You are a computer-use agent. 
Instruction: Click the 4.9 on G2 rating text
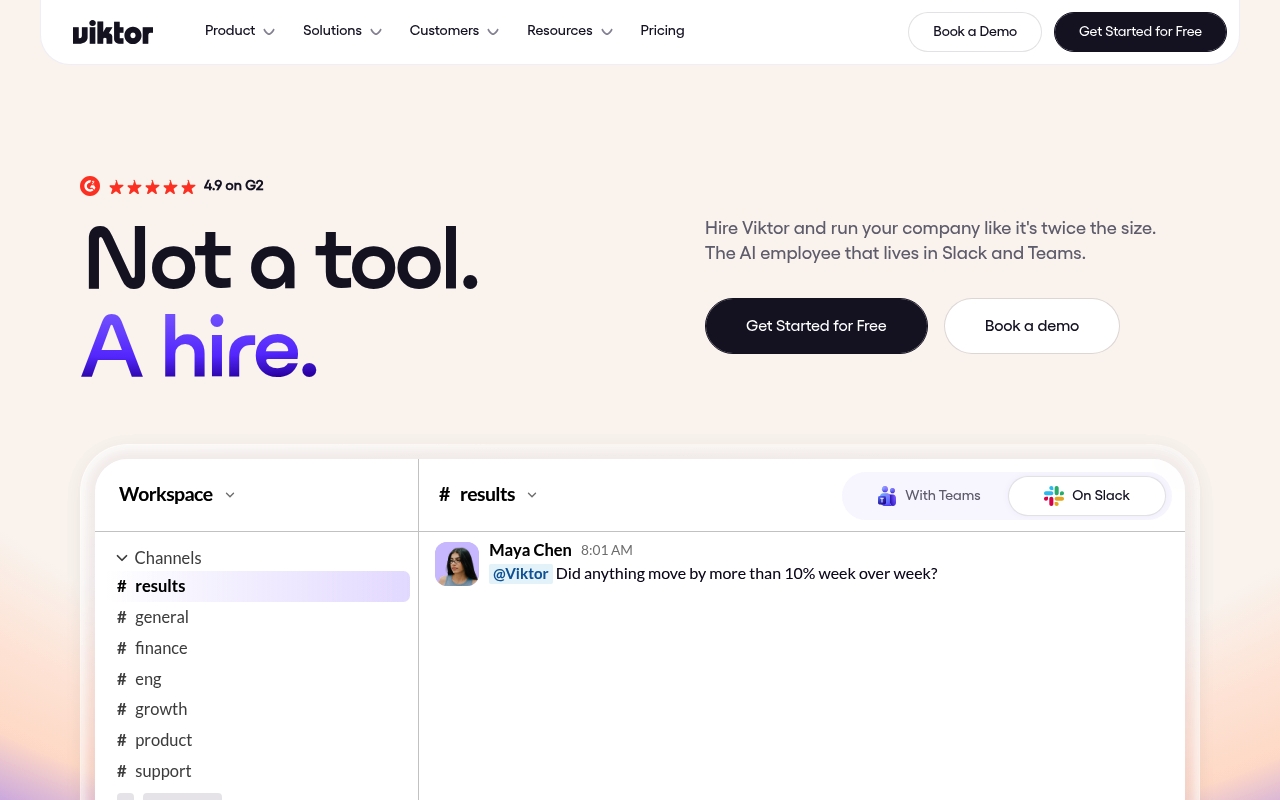pyautogui.click(x=233, y=186)
